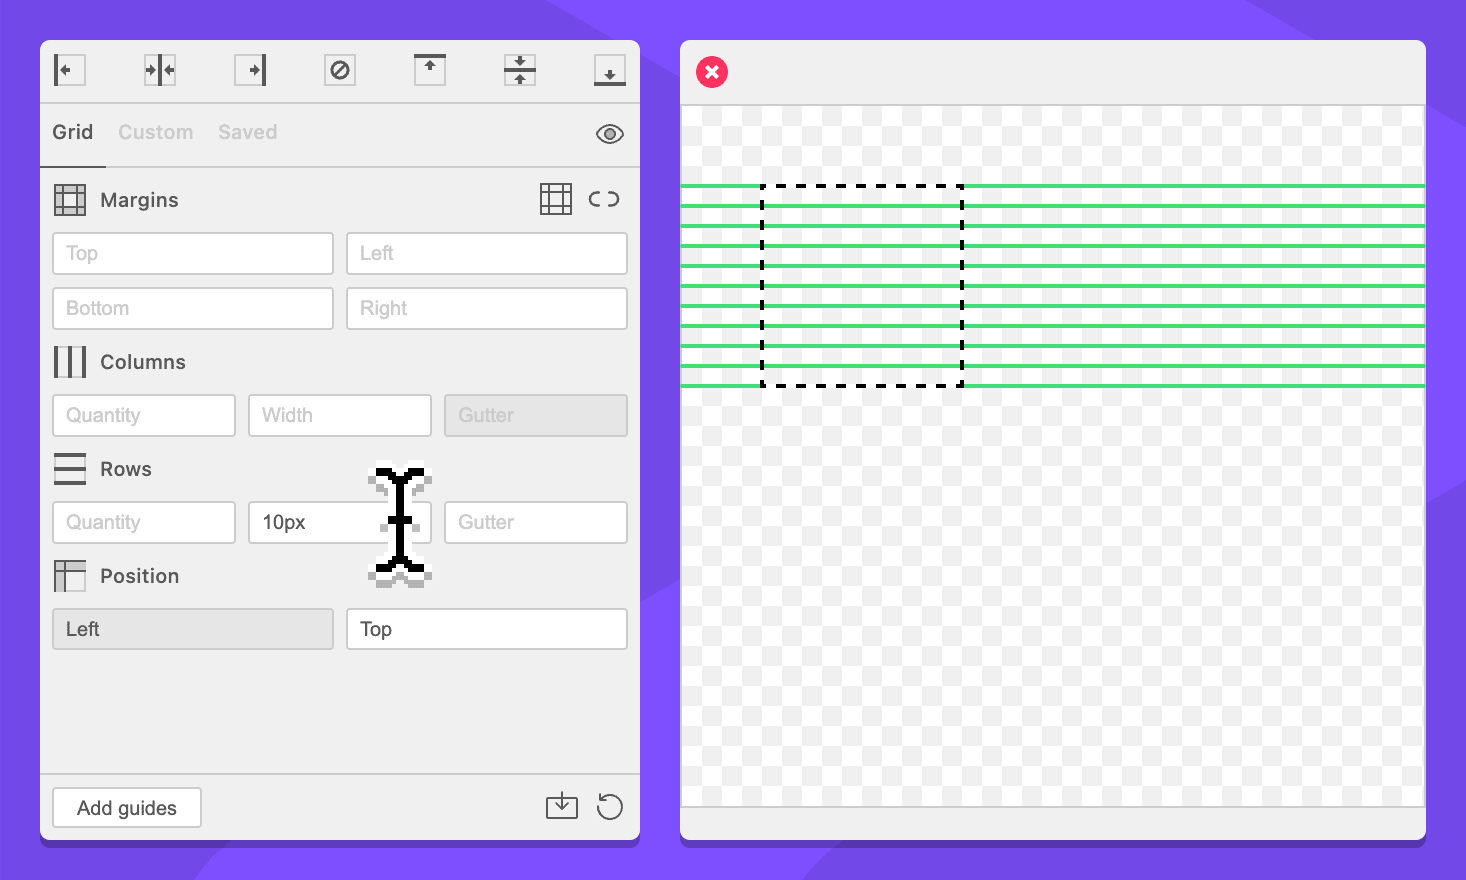Add horizontal midpoint guide icon
Viewport: 1466px width, 880px height.
(x=520, y=70)
